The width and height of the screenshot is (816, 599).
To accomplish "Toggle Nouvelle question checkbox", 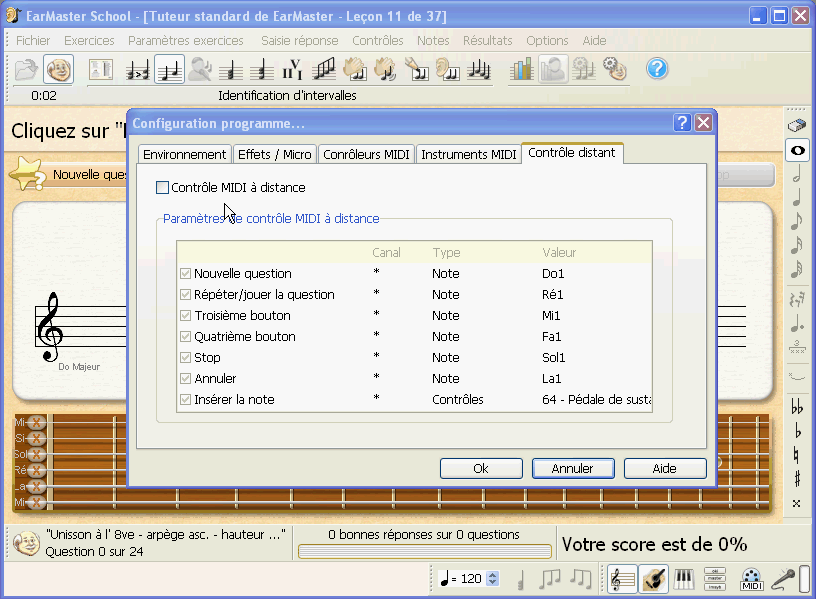I will (185, 274).
